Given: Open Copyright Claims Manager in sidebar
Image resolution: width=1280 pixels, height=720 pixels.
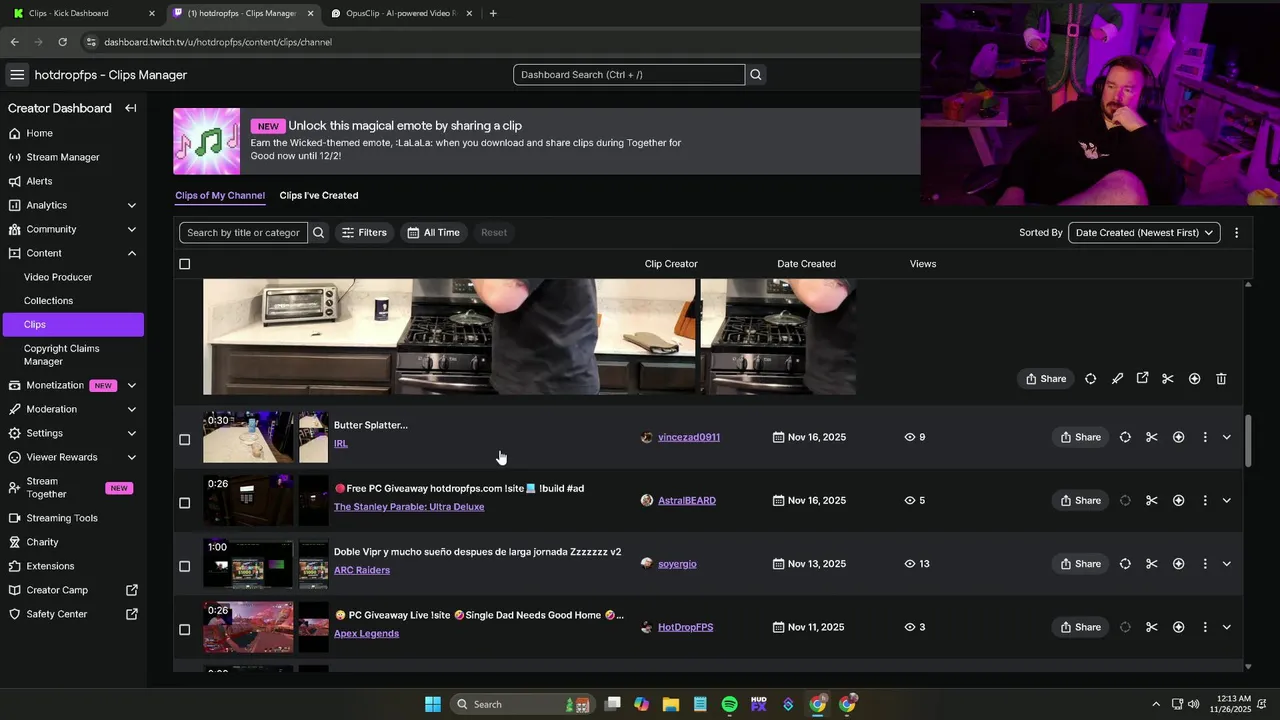Looking at the screenshot, I should [62, 355].
